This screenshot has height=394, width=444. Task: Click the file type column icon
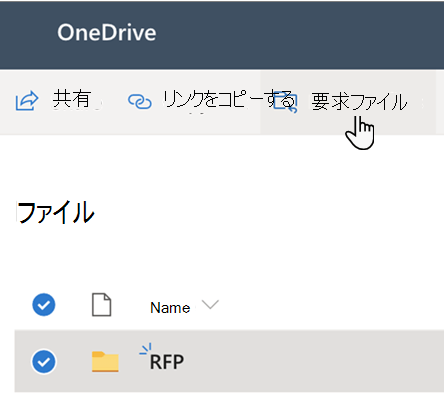(x=101, y=305)
